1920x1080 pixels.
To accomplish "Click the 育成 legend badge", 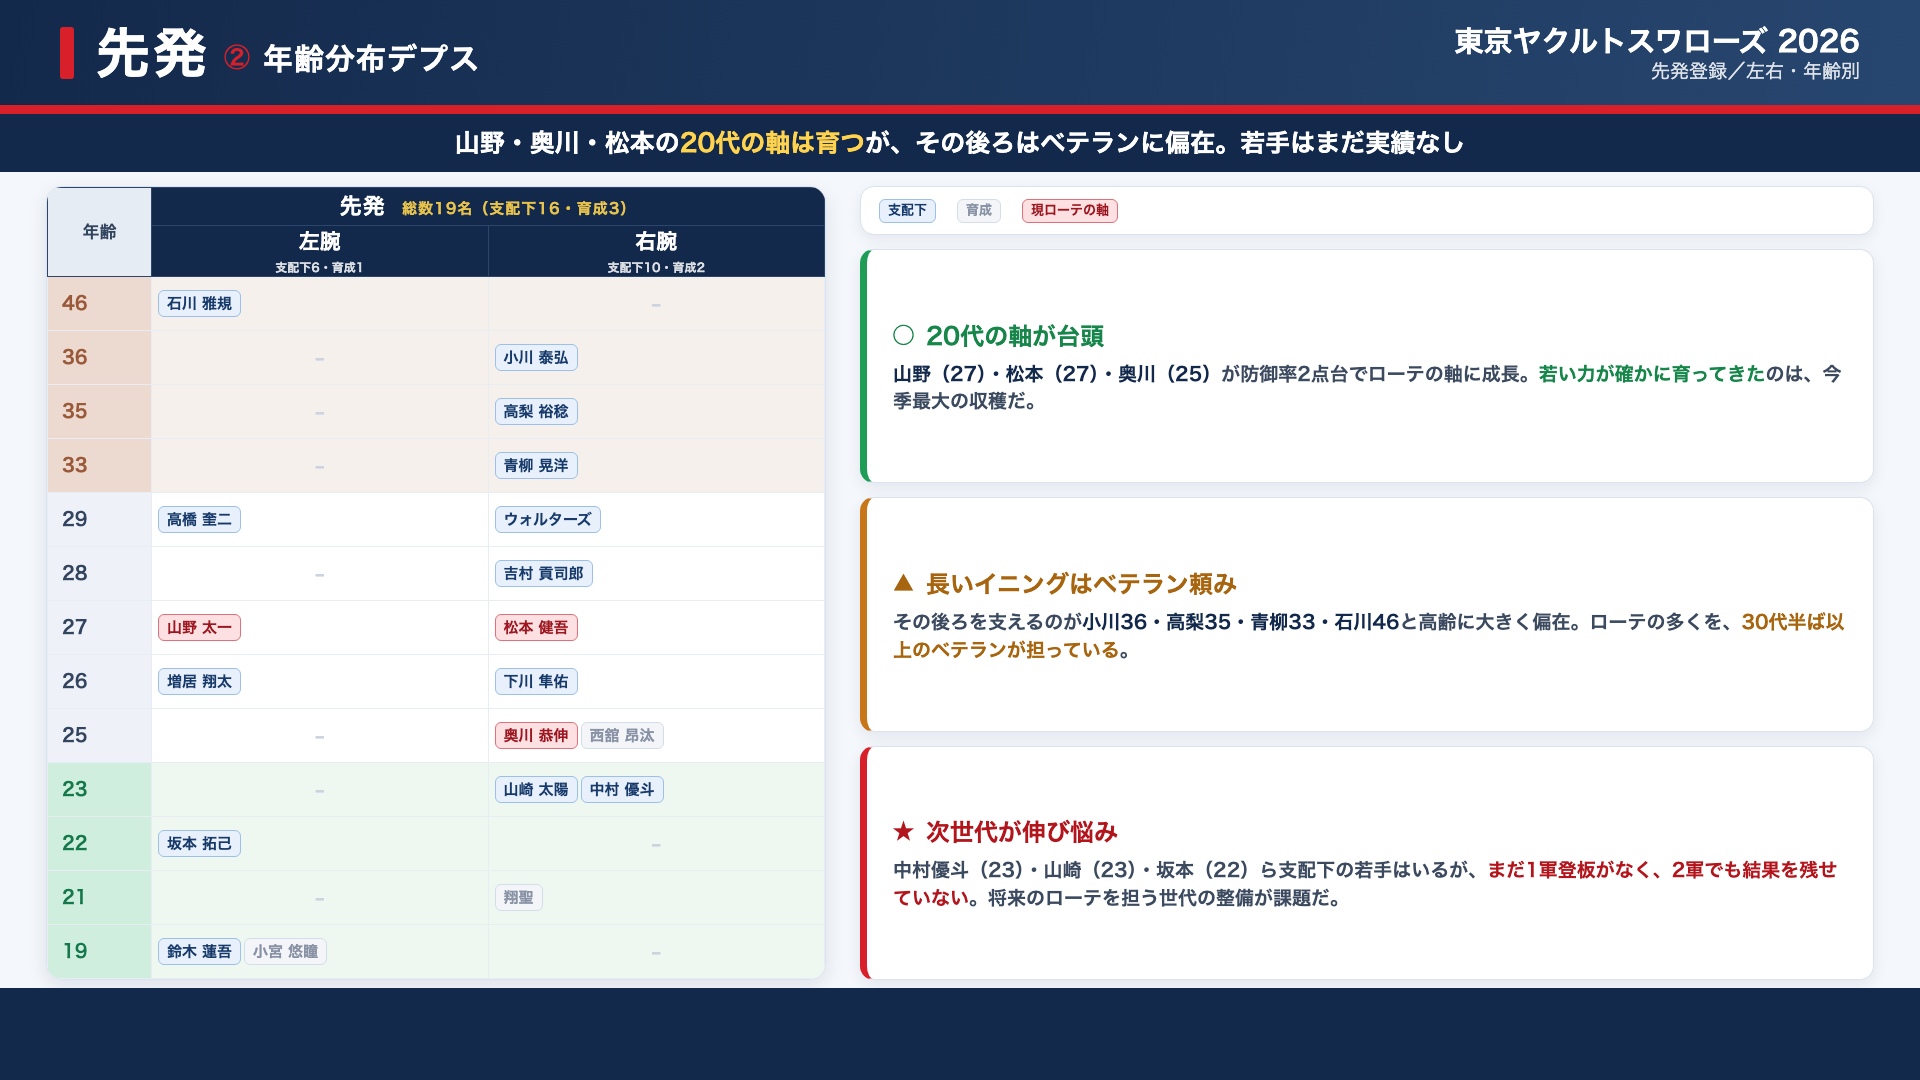I will point(979,211).
